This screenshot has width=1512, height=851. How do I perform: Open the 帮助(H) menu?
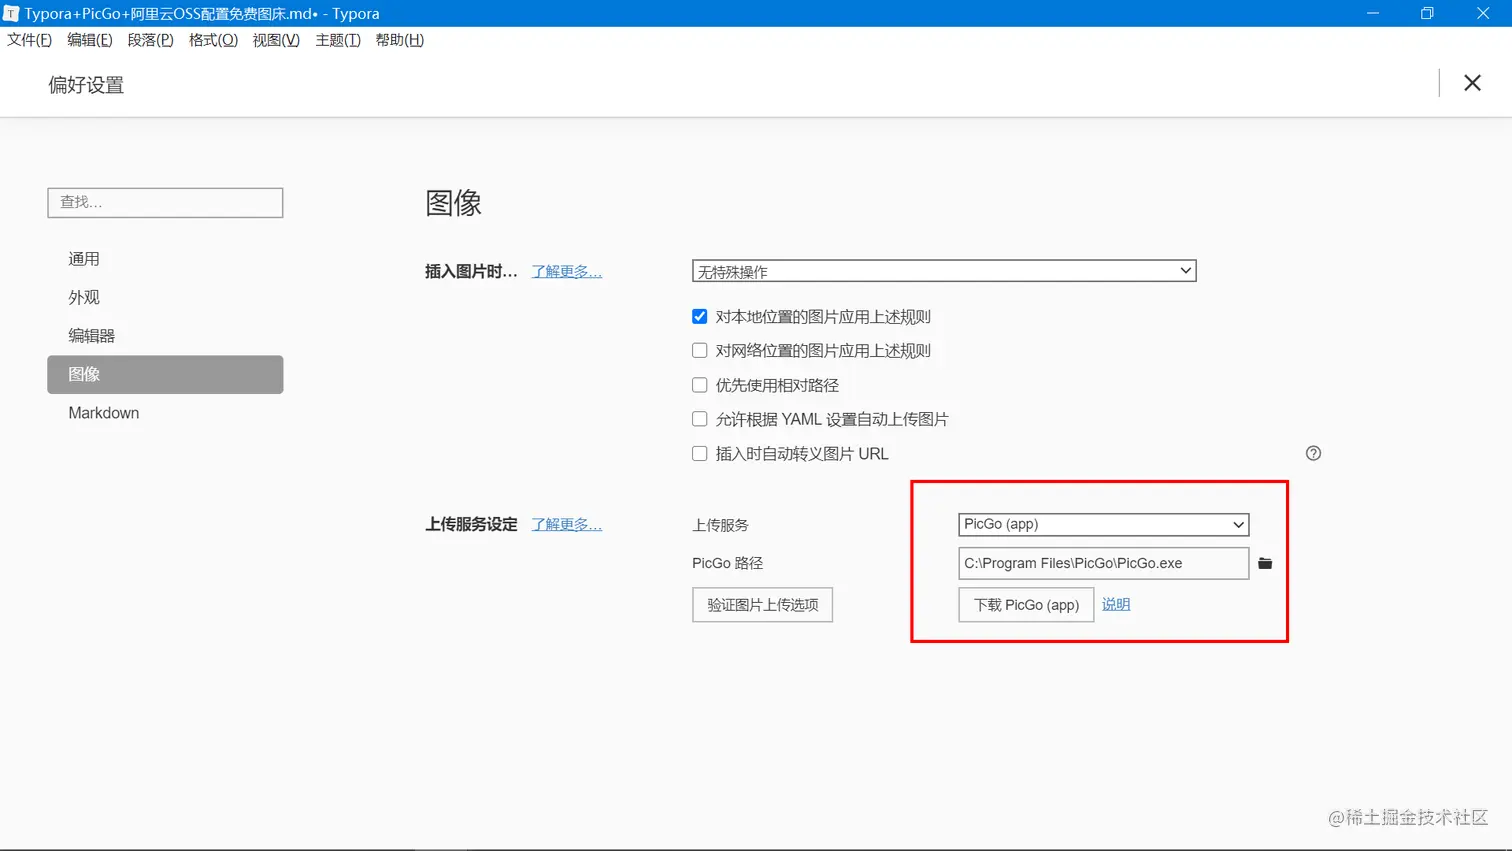coord(399,40)
